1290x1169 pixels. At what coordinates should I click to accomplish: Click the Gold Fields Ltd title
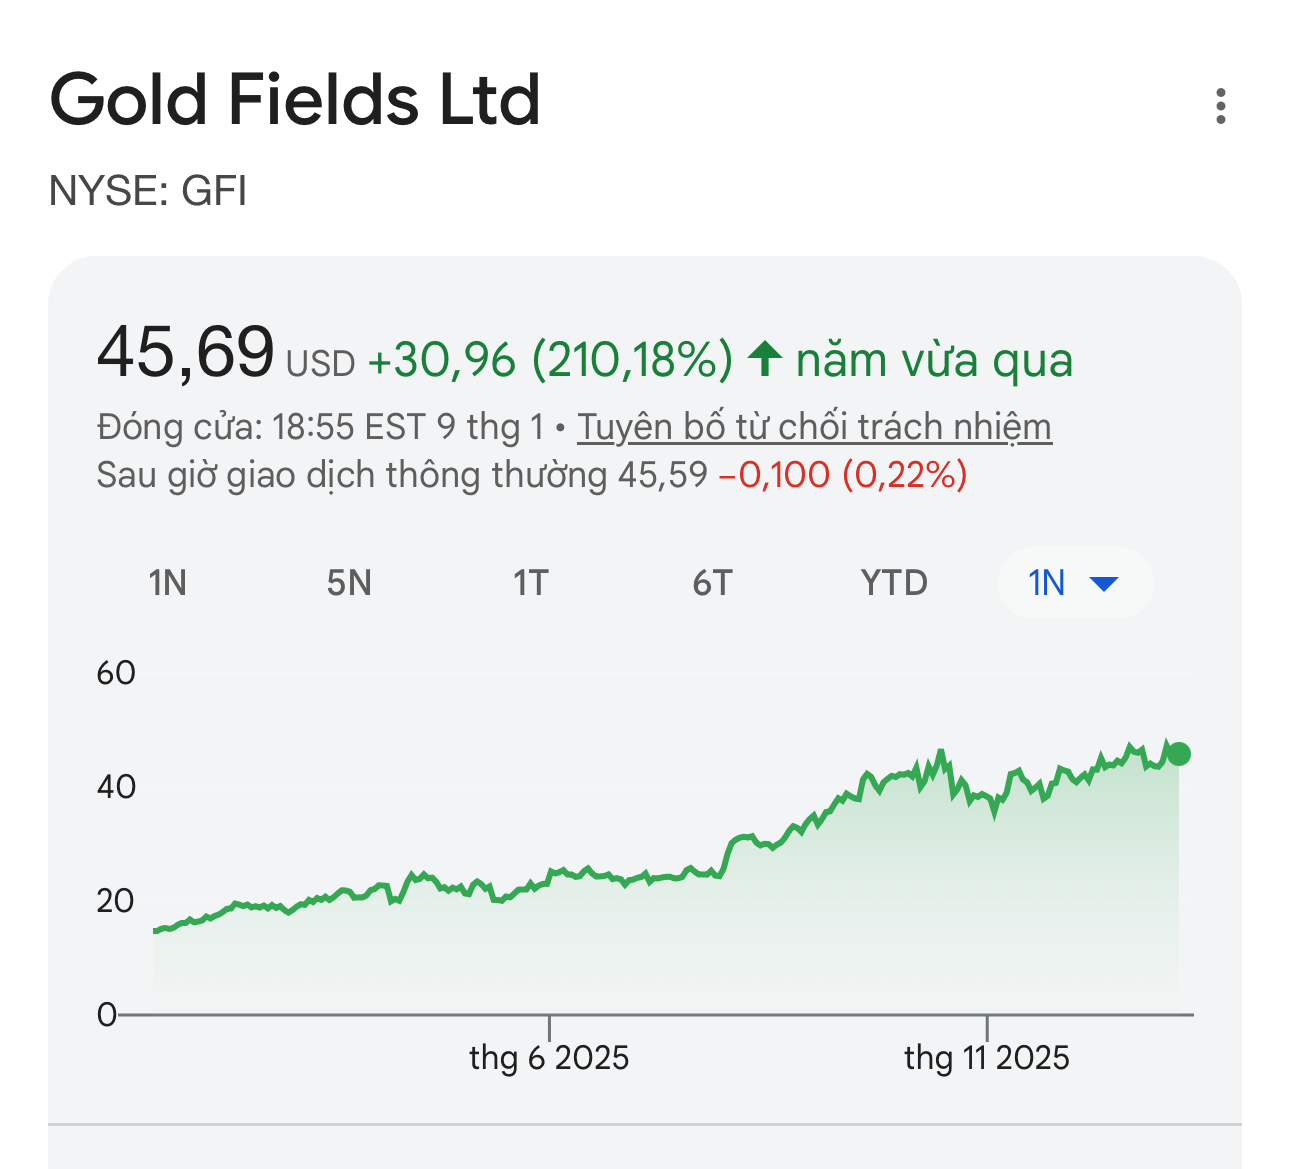pyautogui.click(x=295, y=100)
